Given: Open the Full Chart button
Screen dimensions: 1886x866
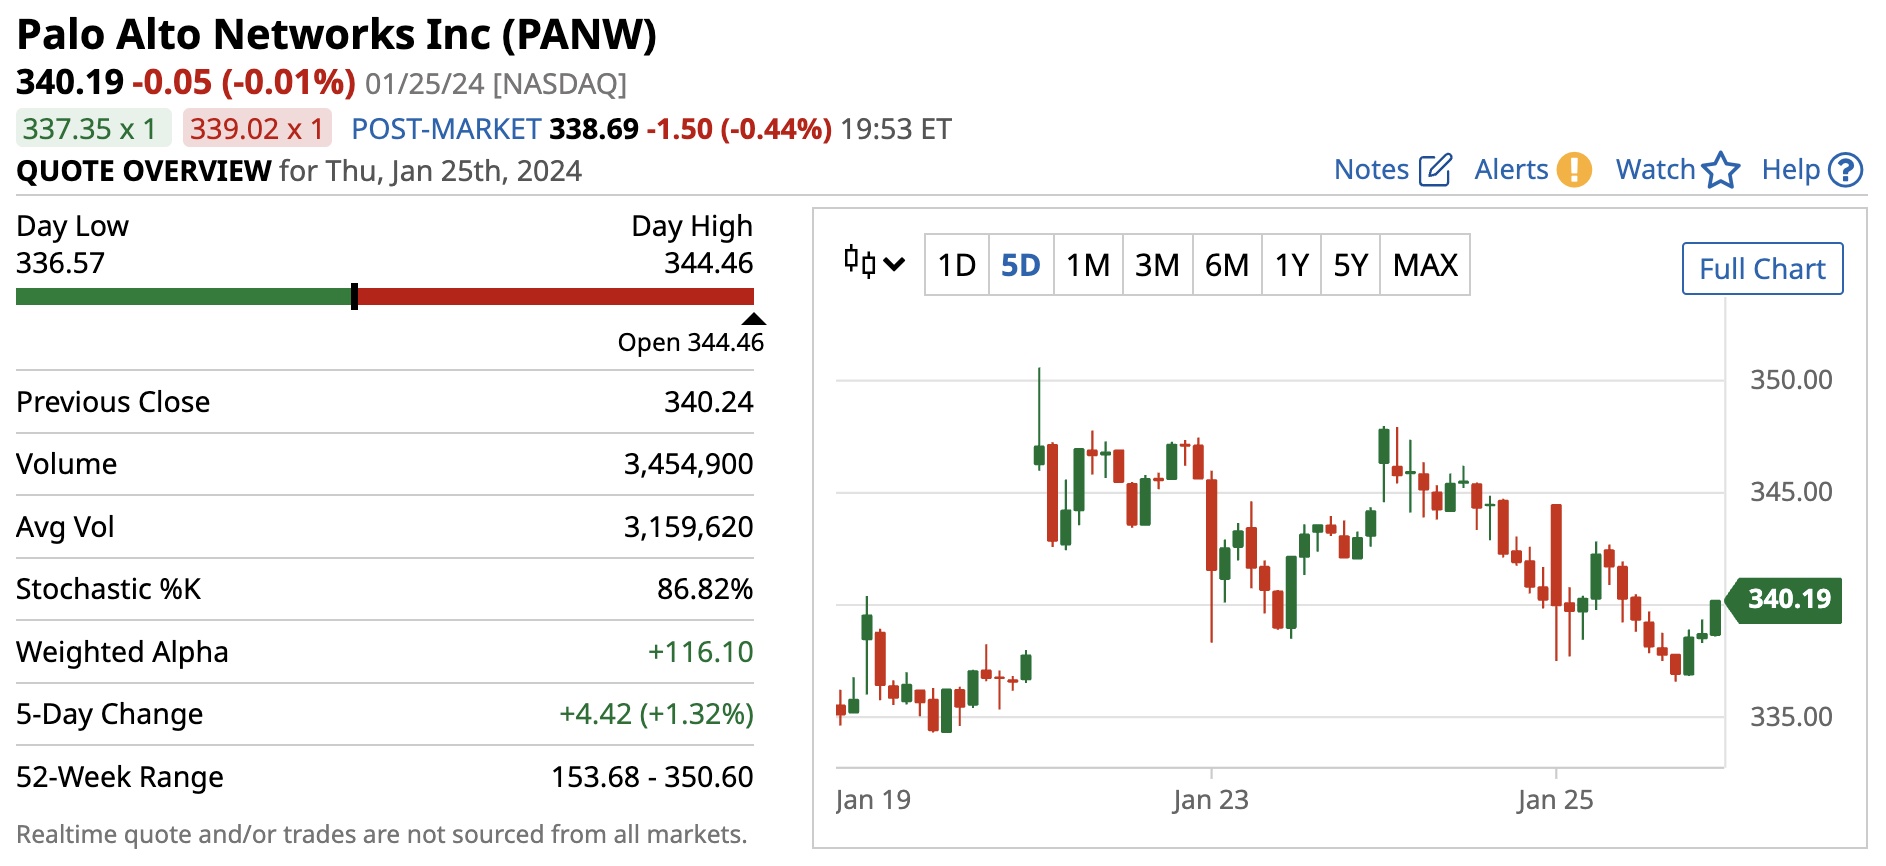Looking at the screenshot, I should pyautogui.click(x=1762, y=269).
